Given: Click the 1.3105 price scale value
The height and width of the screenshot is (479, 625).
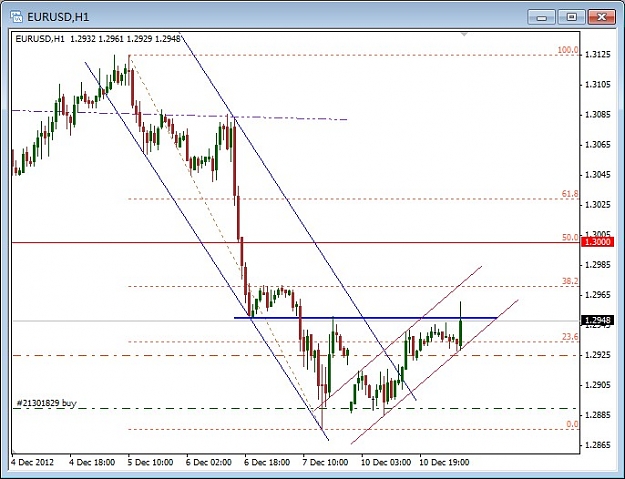Looking at the screenshot, I should tap(597, 84).
